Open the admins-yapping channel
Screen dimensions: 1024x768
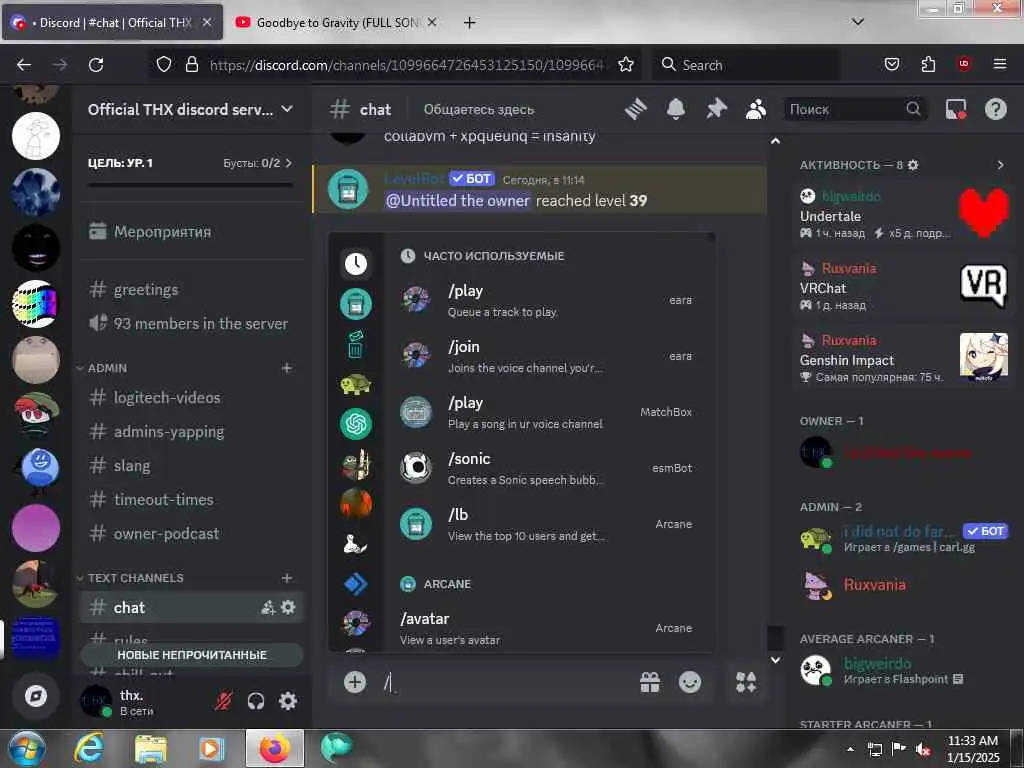191,431
